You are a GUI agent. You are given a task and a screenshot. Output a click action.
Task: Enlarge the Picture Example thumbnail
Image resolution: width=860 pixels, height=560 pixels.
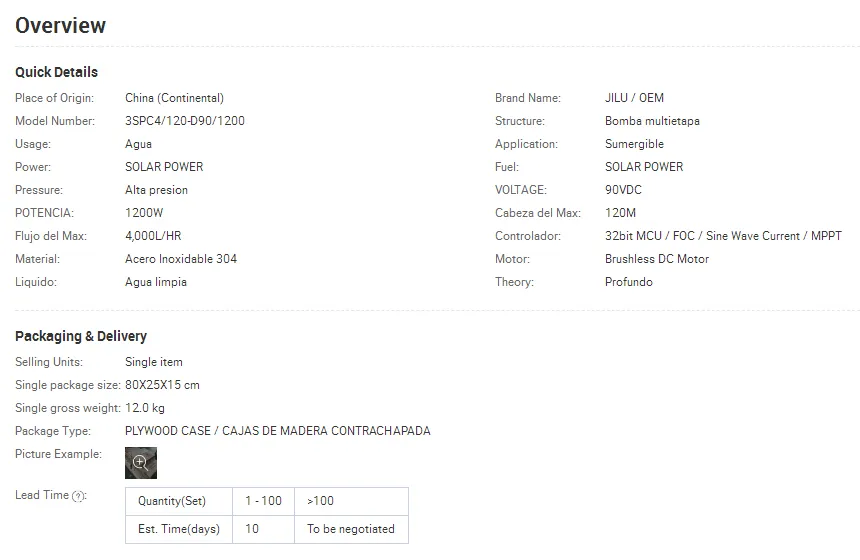[x=141, y=462]
